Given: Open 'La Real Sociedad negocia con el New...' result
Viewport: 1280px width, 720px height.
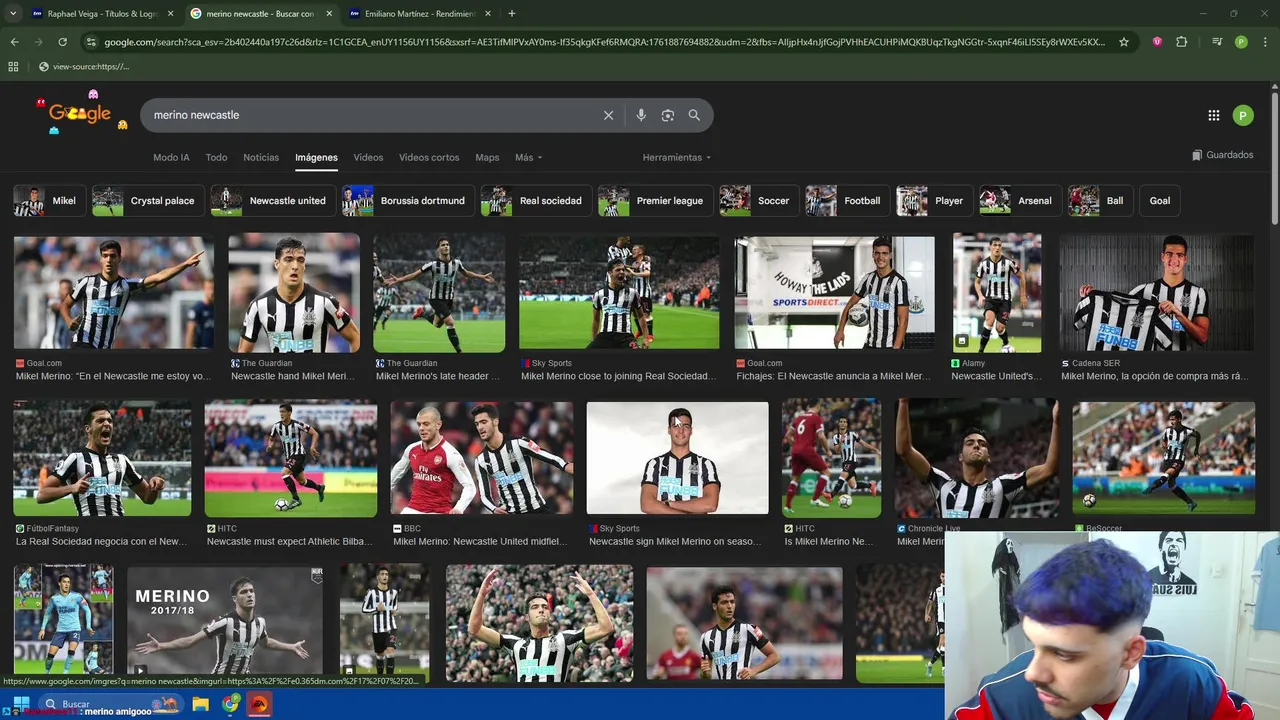Looking at the screenshot, I should pyautogui.click(x=101, y=541).
